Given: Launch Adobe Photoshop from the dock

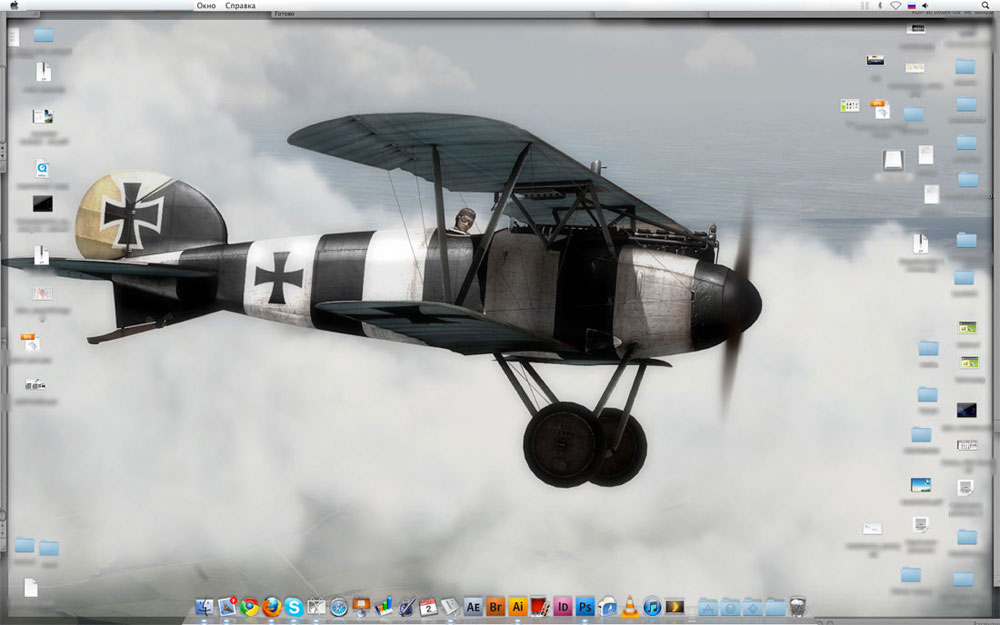Looking at the screenshot, I should 585,606.
